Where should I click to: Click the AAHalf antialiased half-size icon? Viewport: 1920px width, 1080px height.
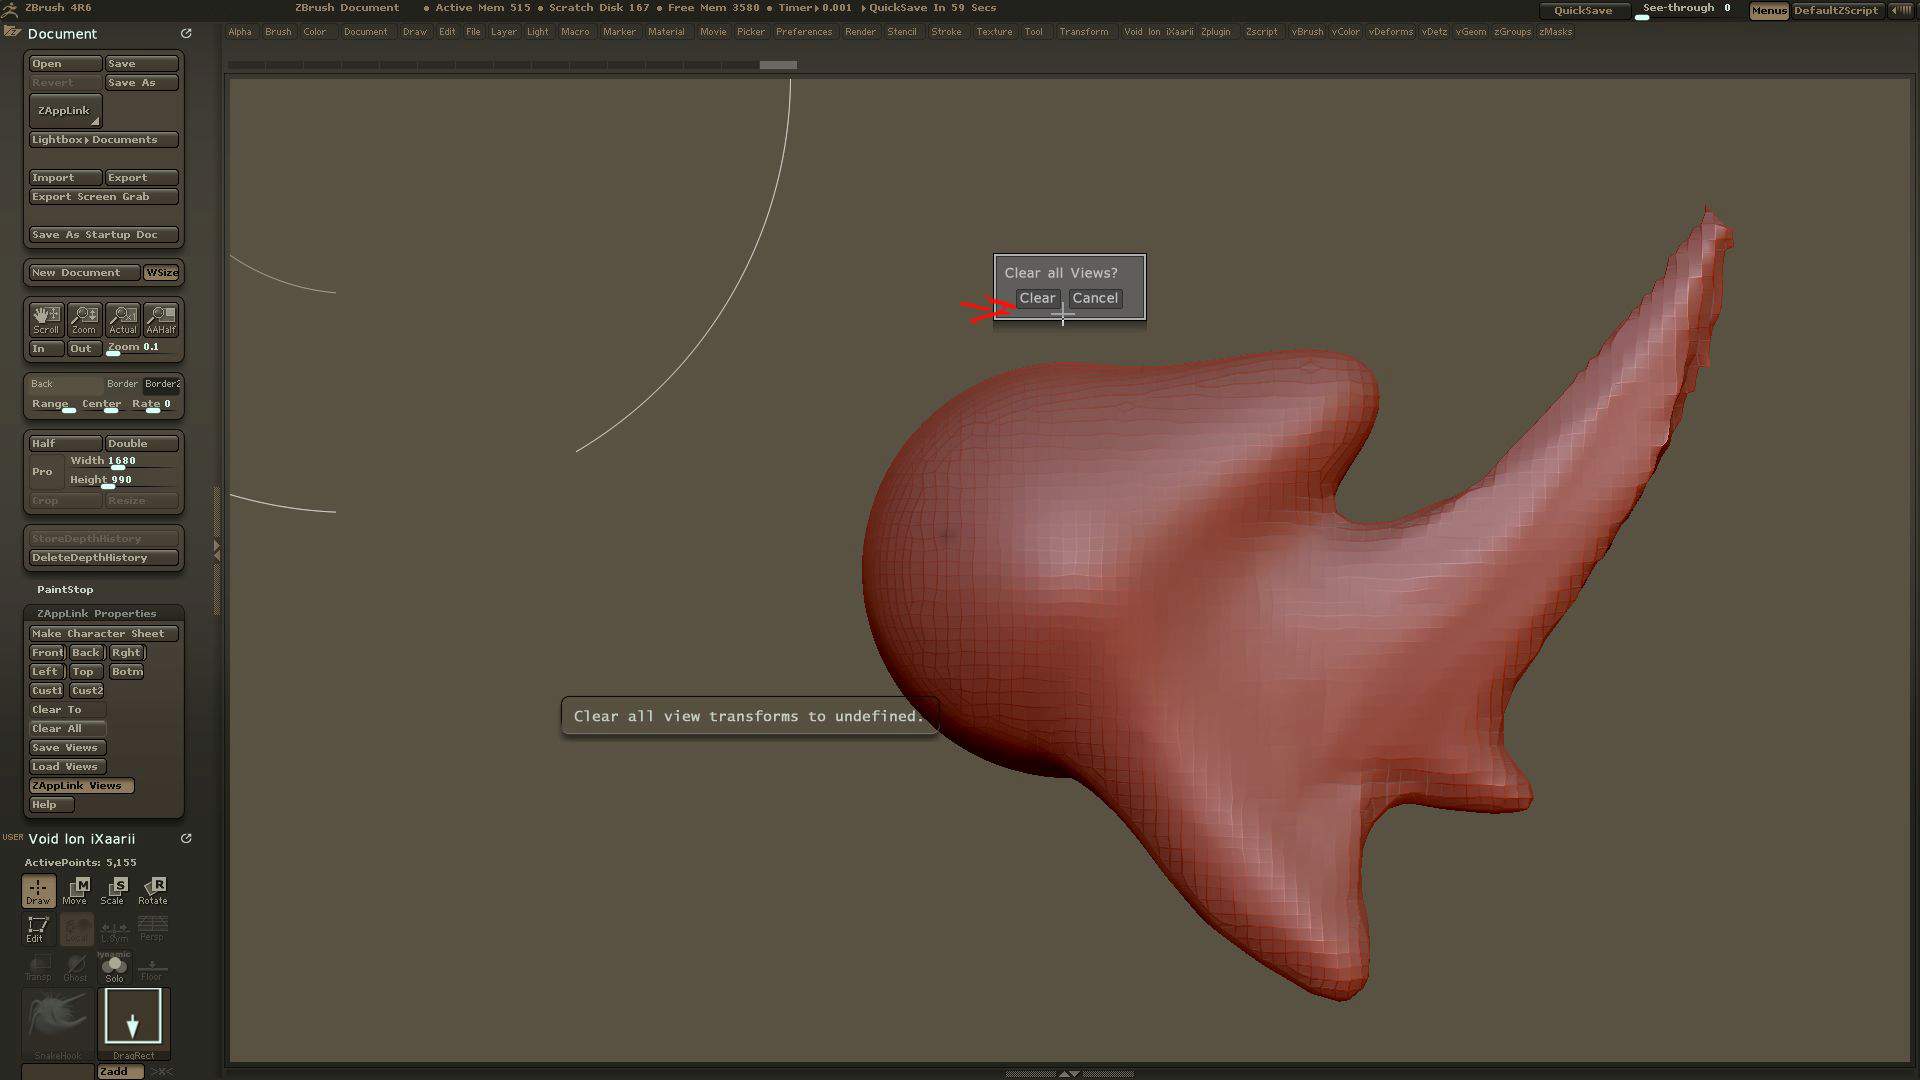point(160,320)
